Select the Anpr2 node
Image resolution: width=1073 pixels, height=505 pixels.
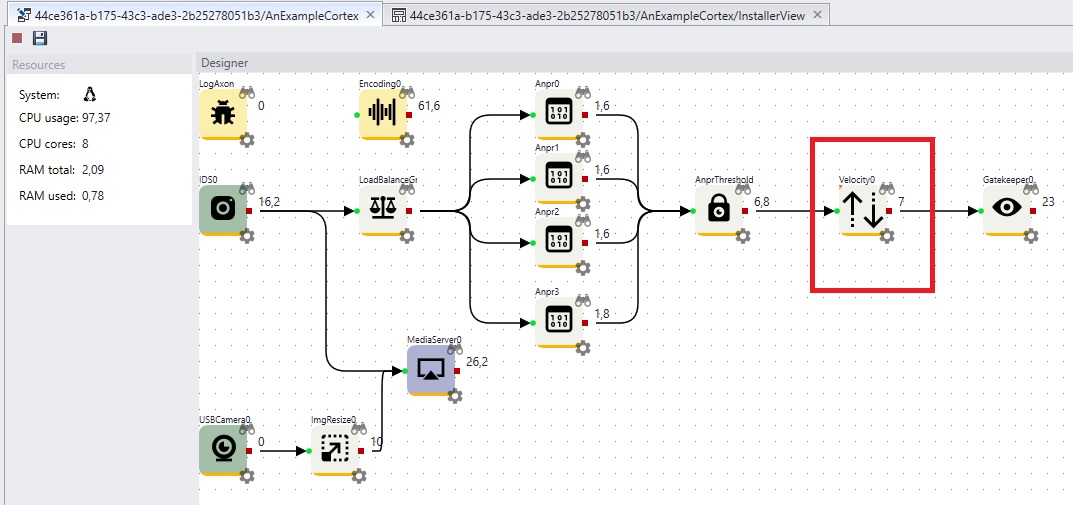pos(558,242)
